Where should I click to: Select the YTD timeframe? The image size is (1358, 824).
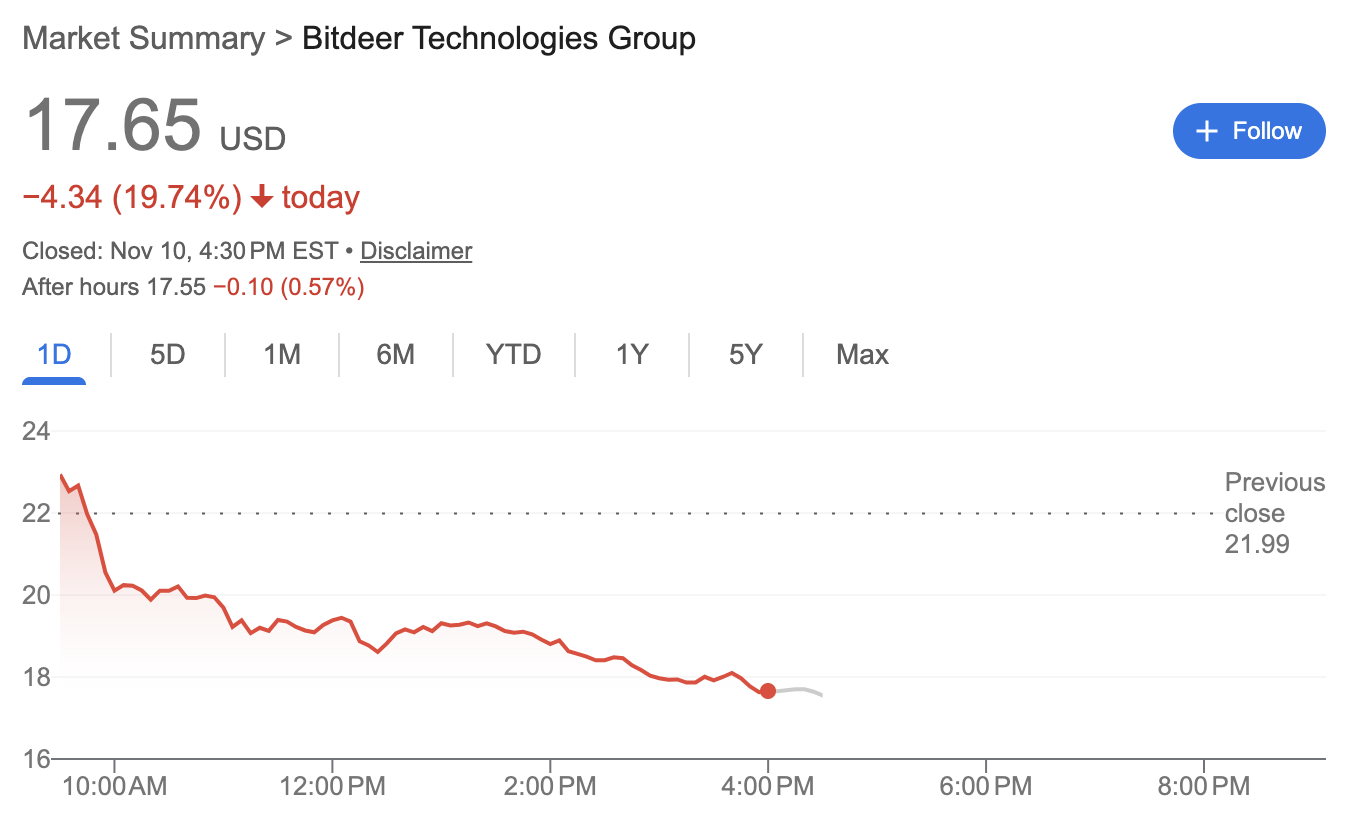513,354
